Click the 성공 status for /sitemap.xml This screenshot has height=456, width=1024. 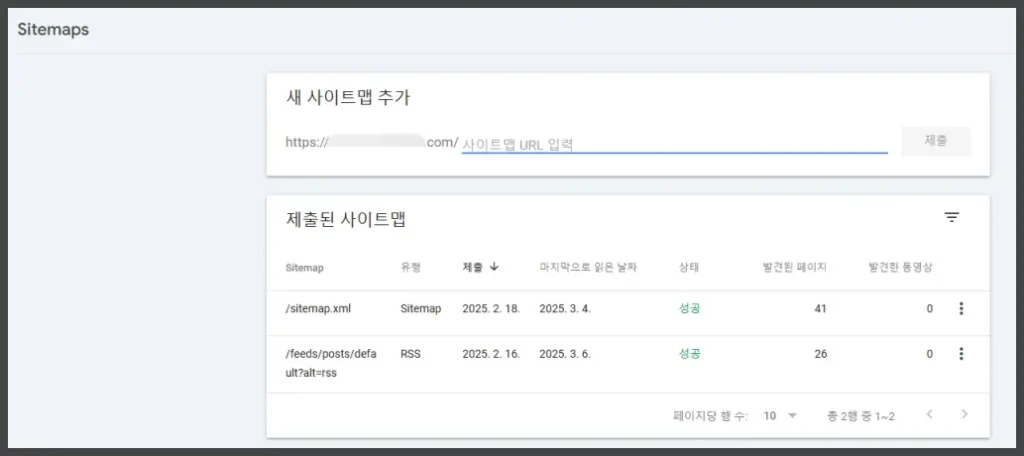click(689, 309)
